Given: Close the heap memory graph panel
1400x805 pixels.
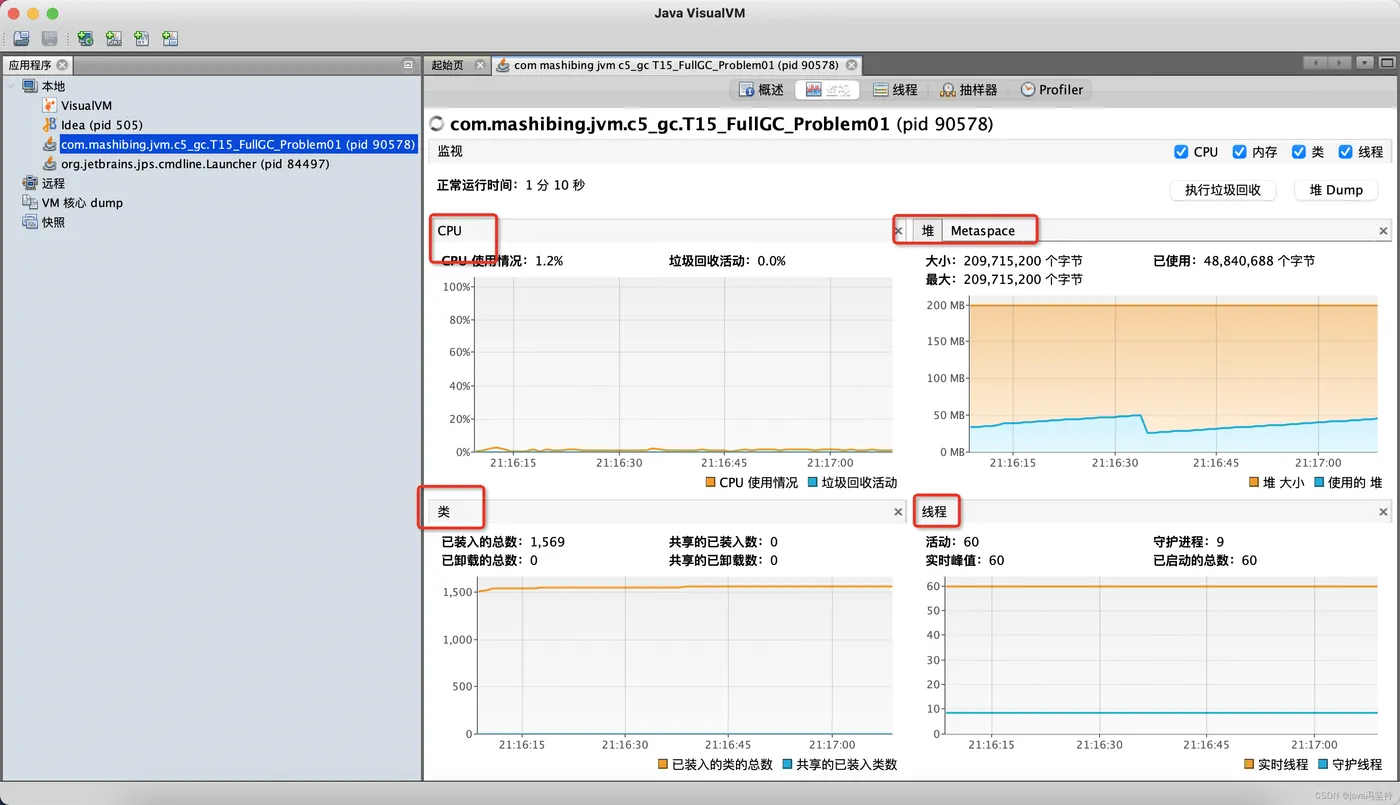Looking at the screenshot, I should 1383,231.
